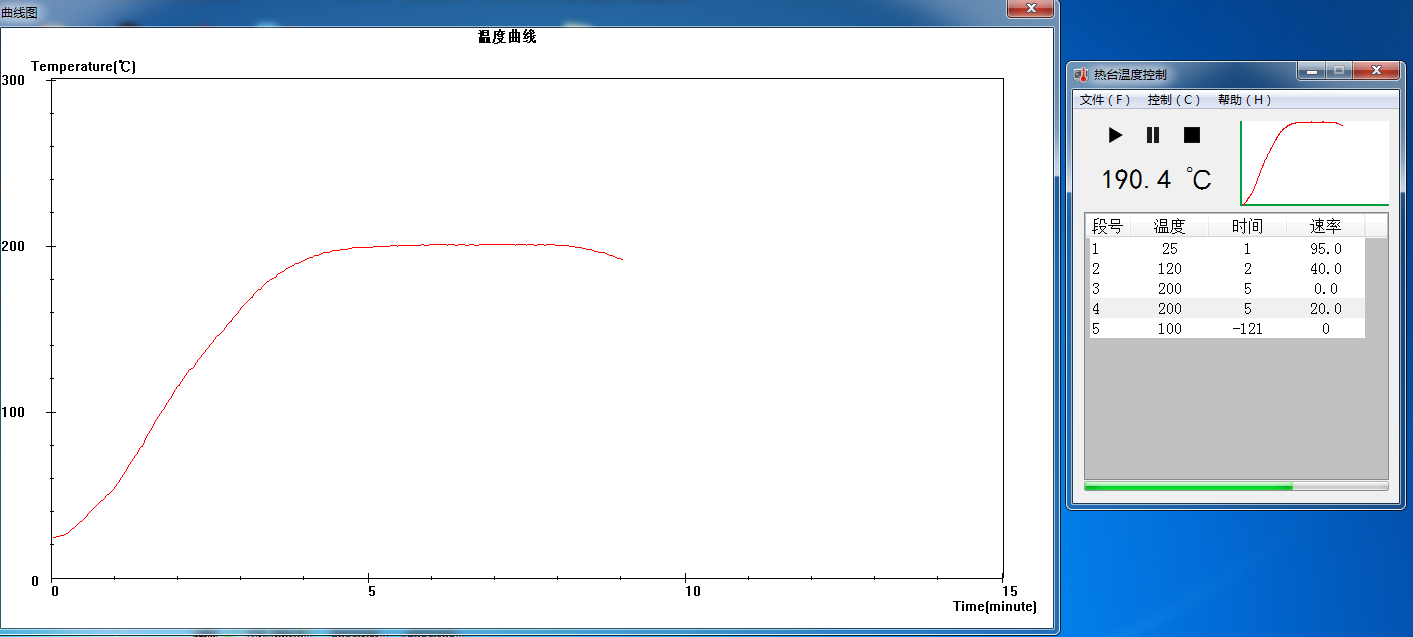1413x637 pixels.
Task: Pause the temperature program
Action: 1153,135
